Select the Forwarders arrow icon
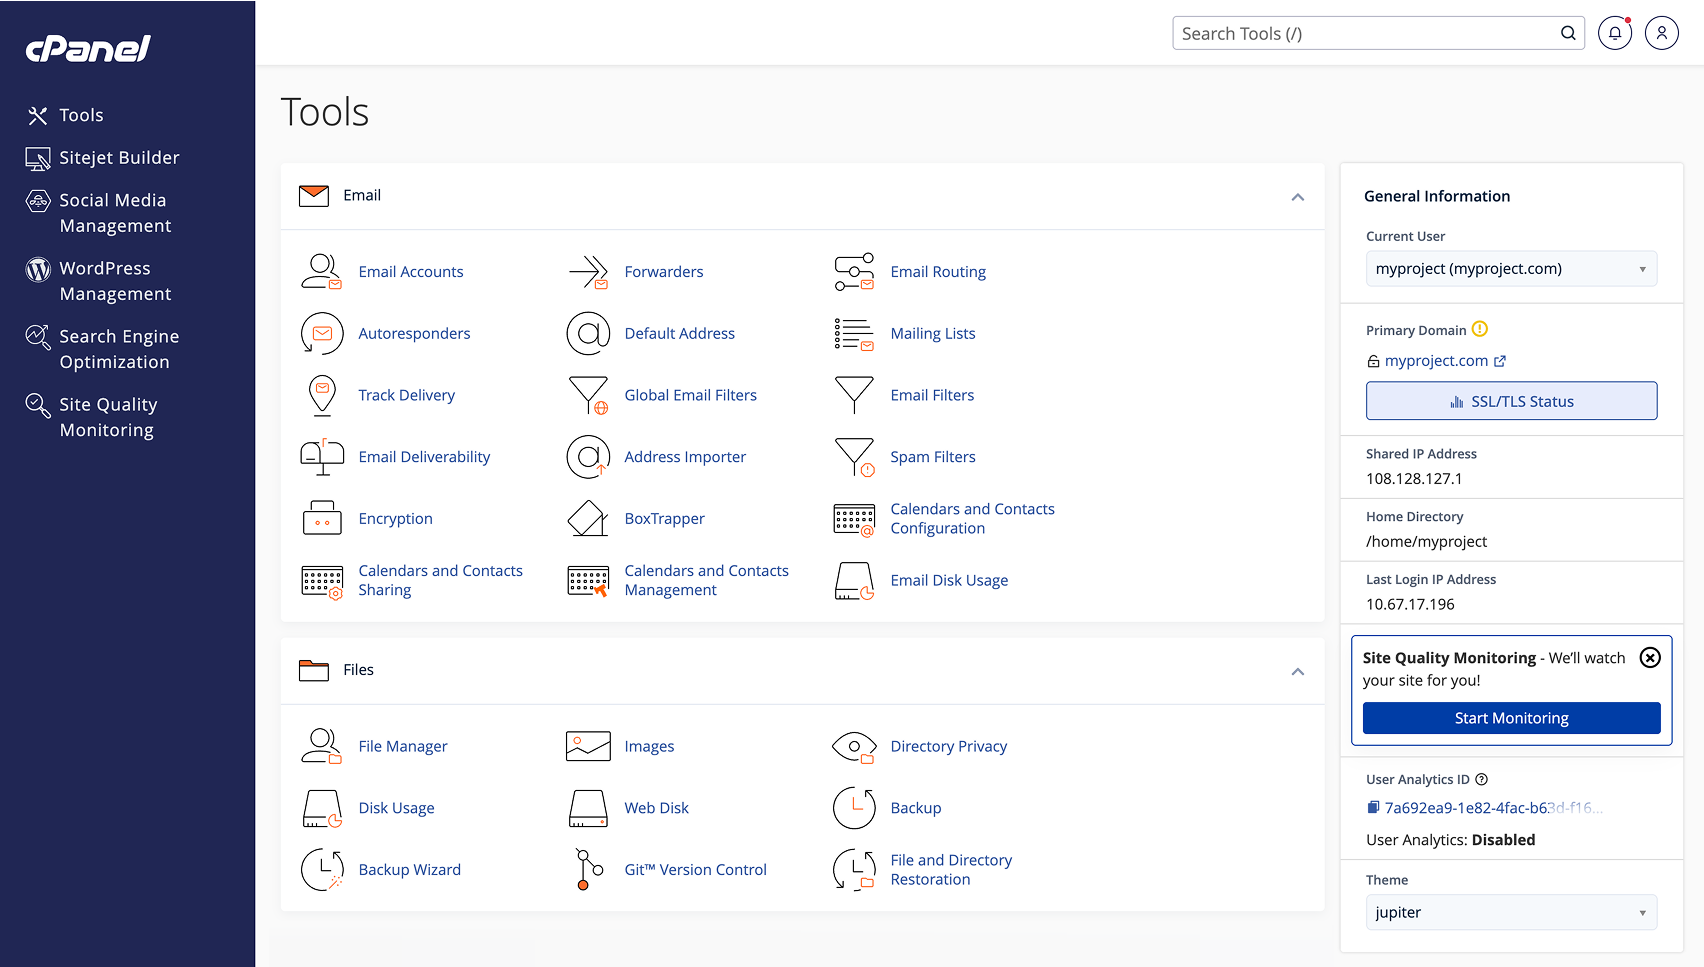 point(588,271)
